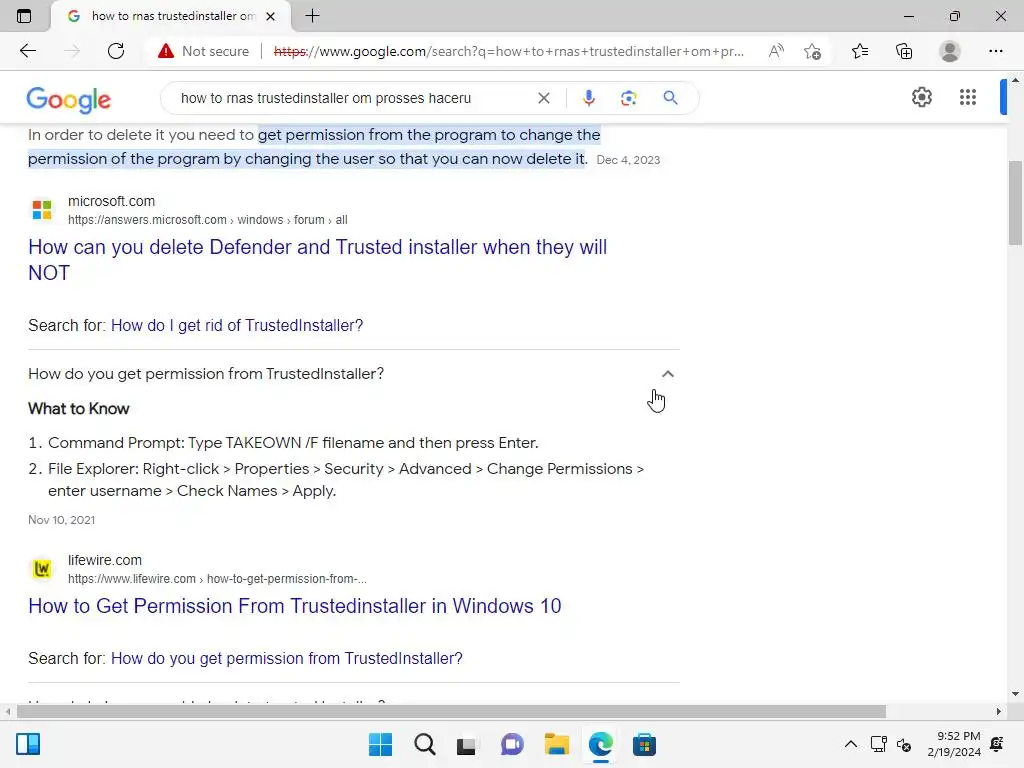Image resolution: width=1024 pixels, height=768 pixels.
Task: Open Edge Settings and more menu
Action: click(995, 51)
